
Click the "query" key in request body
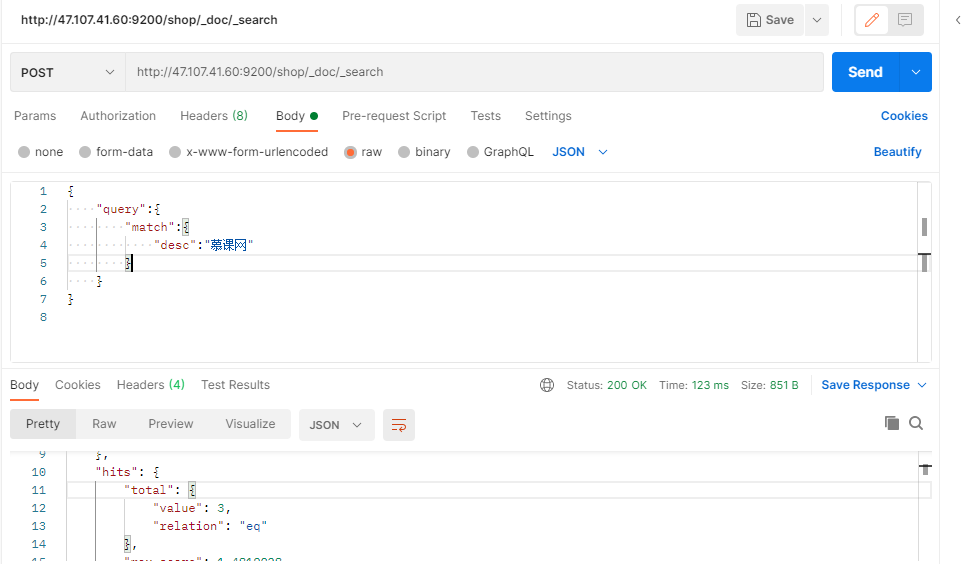tap(121, 209)
